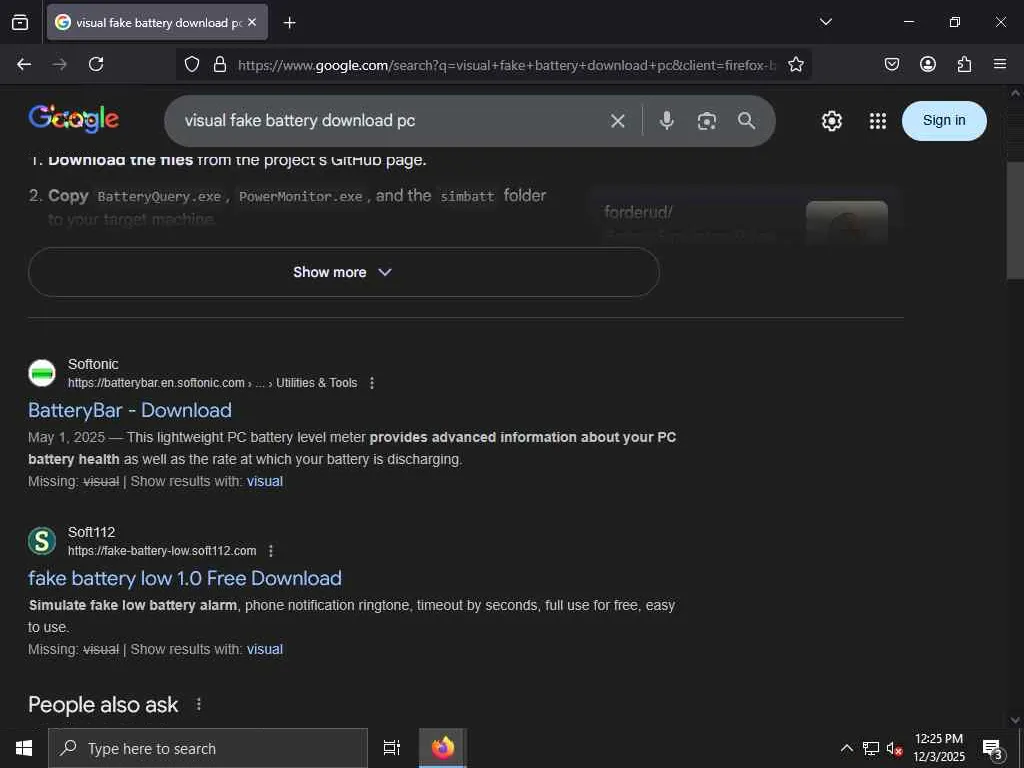The image size is (1024, 768).
Task: Open Google quick settings gear
Action: 831,121
